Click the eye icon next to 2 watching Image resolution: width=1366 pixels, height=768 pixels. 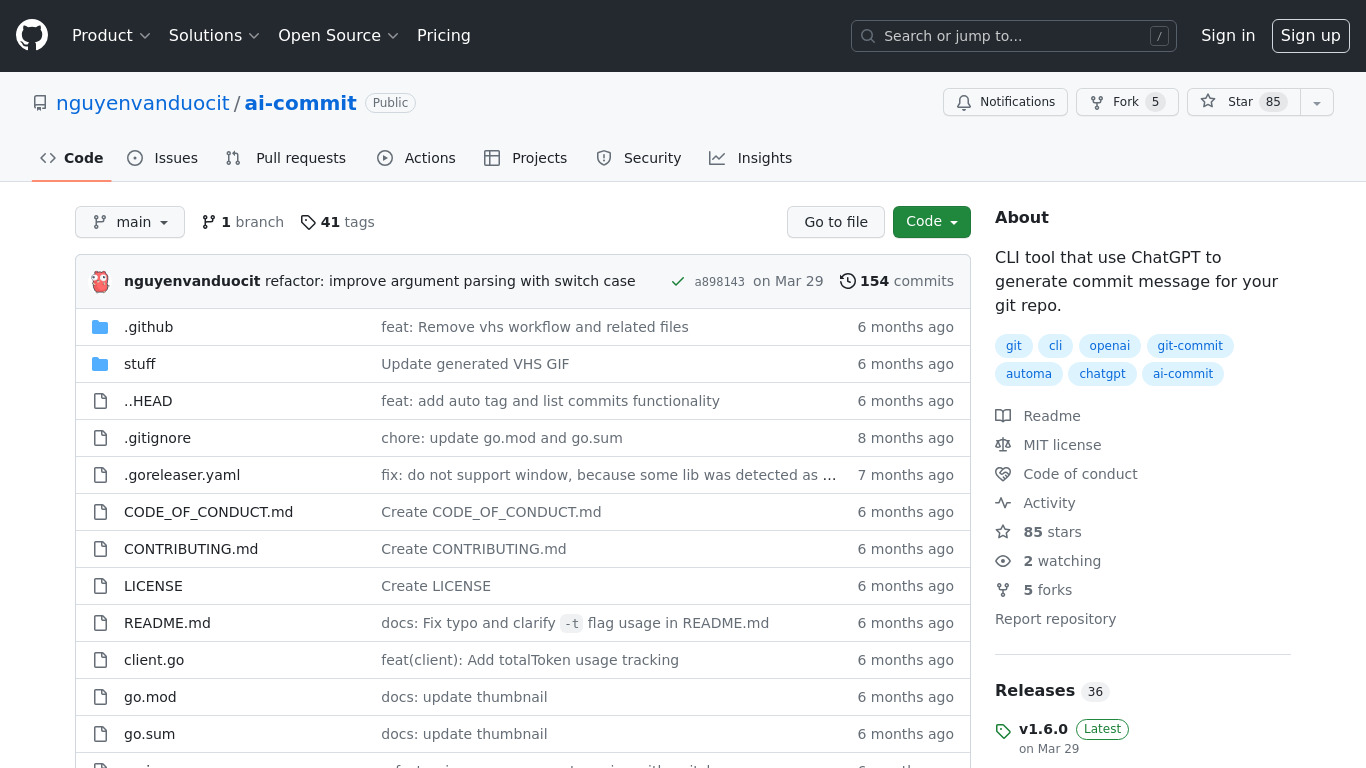coord(1003,561)
